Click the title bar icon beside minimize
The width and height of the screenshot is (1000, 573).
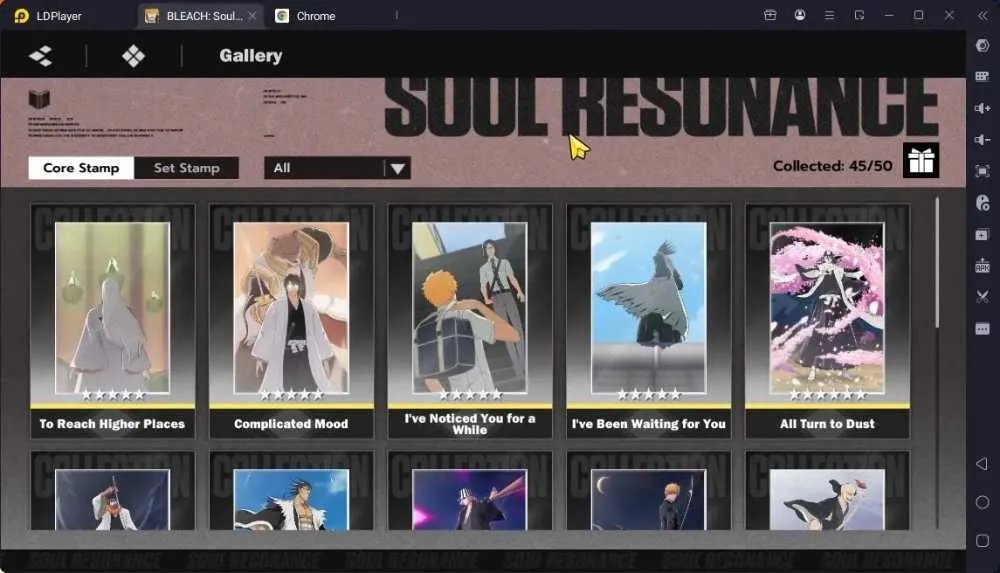pos(859,15)
